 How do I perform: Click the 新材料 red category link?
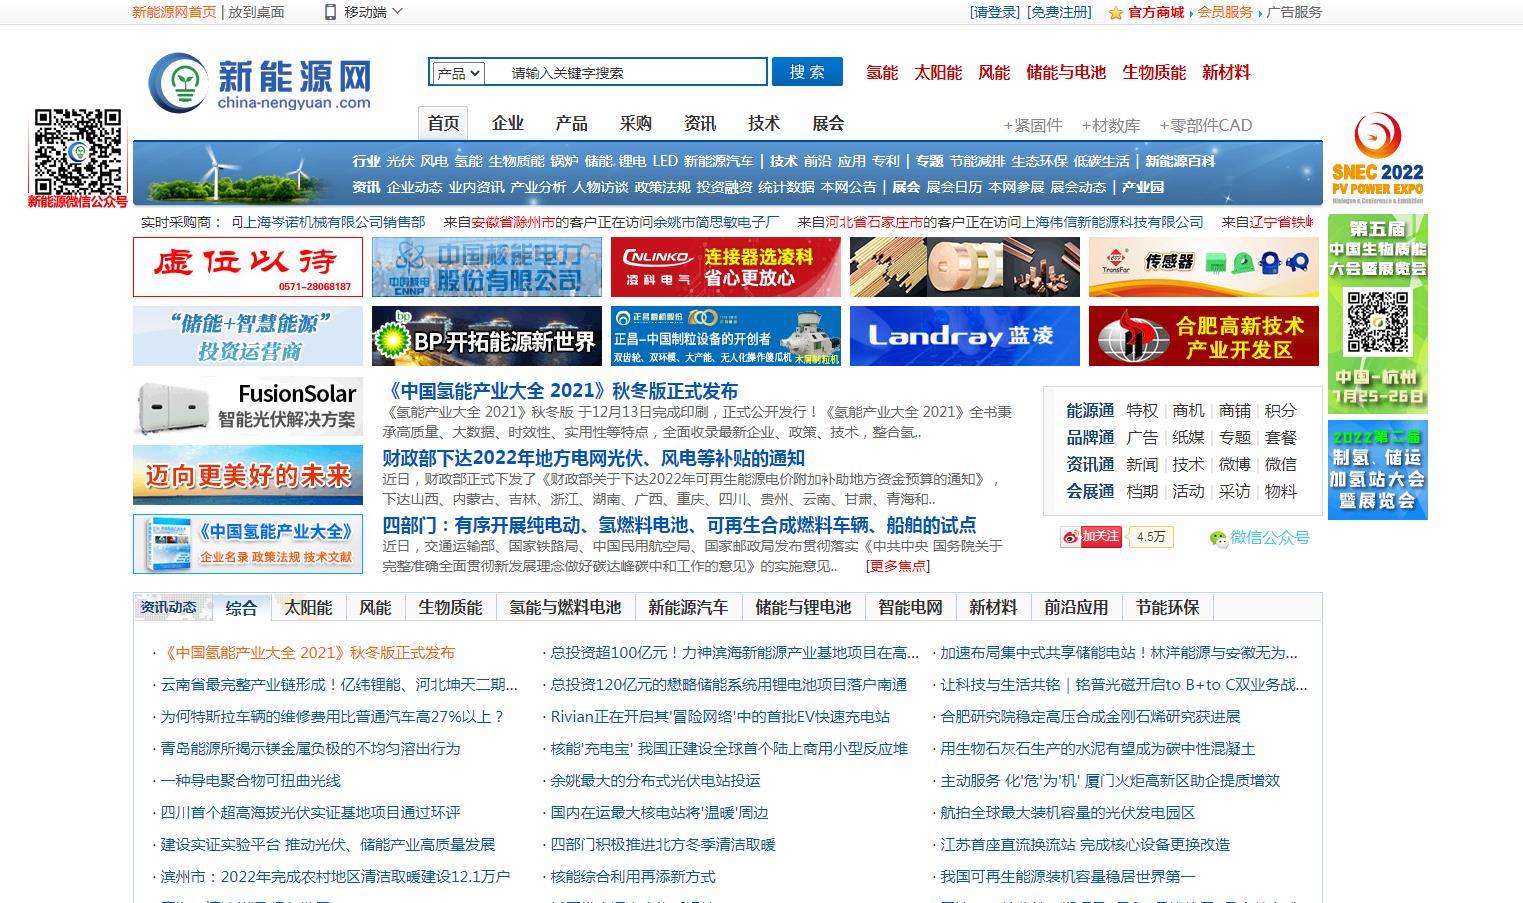[1226, 72]
